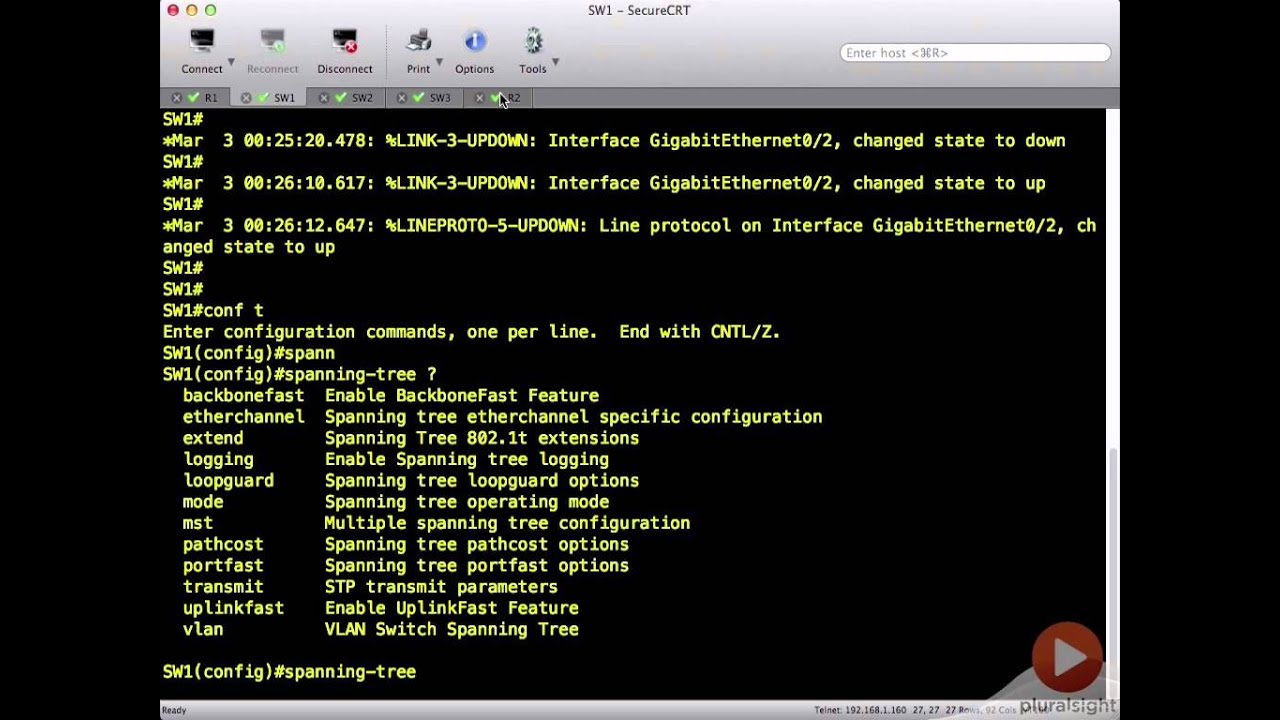Expand the Print dropdown arrow

point(439,62)
